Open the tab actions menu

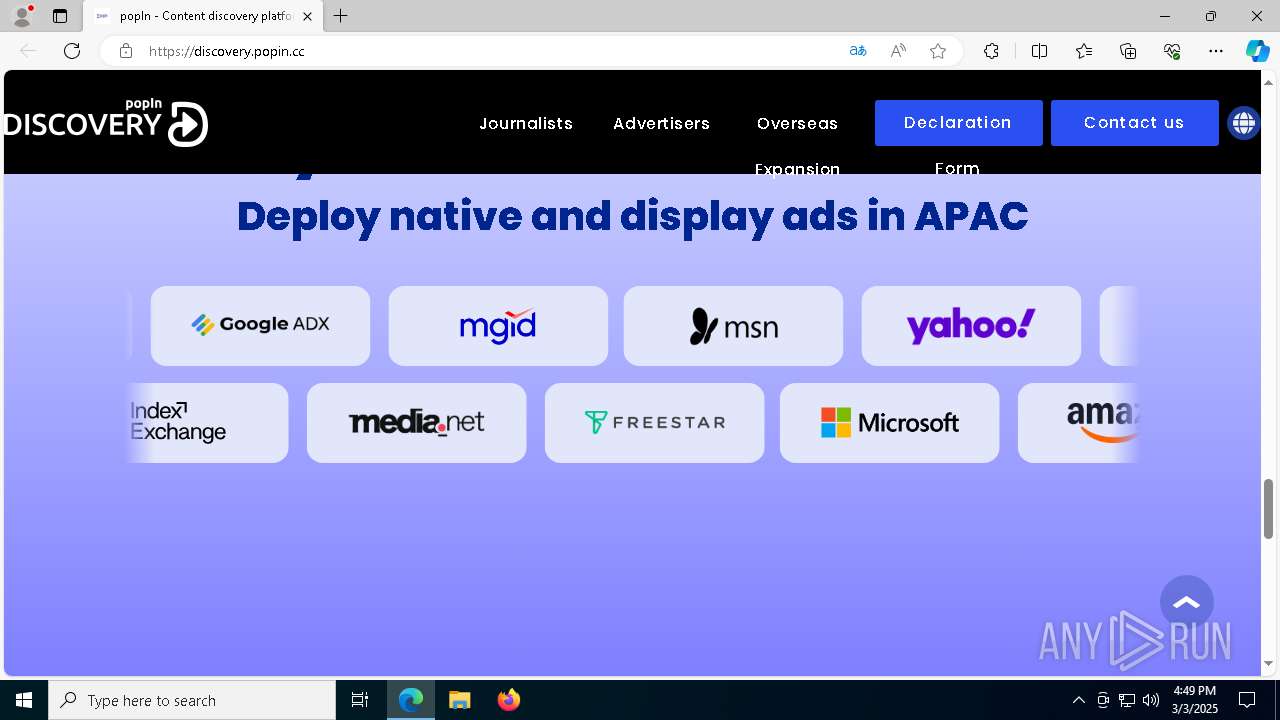60,16
